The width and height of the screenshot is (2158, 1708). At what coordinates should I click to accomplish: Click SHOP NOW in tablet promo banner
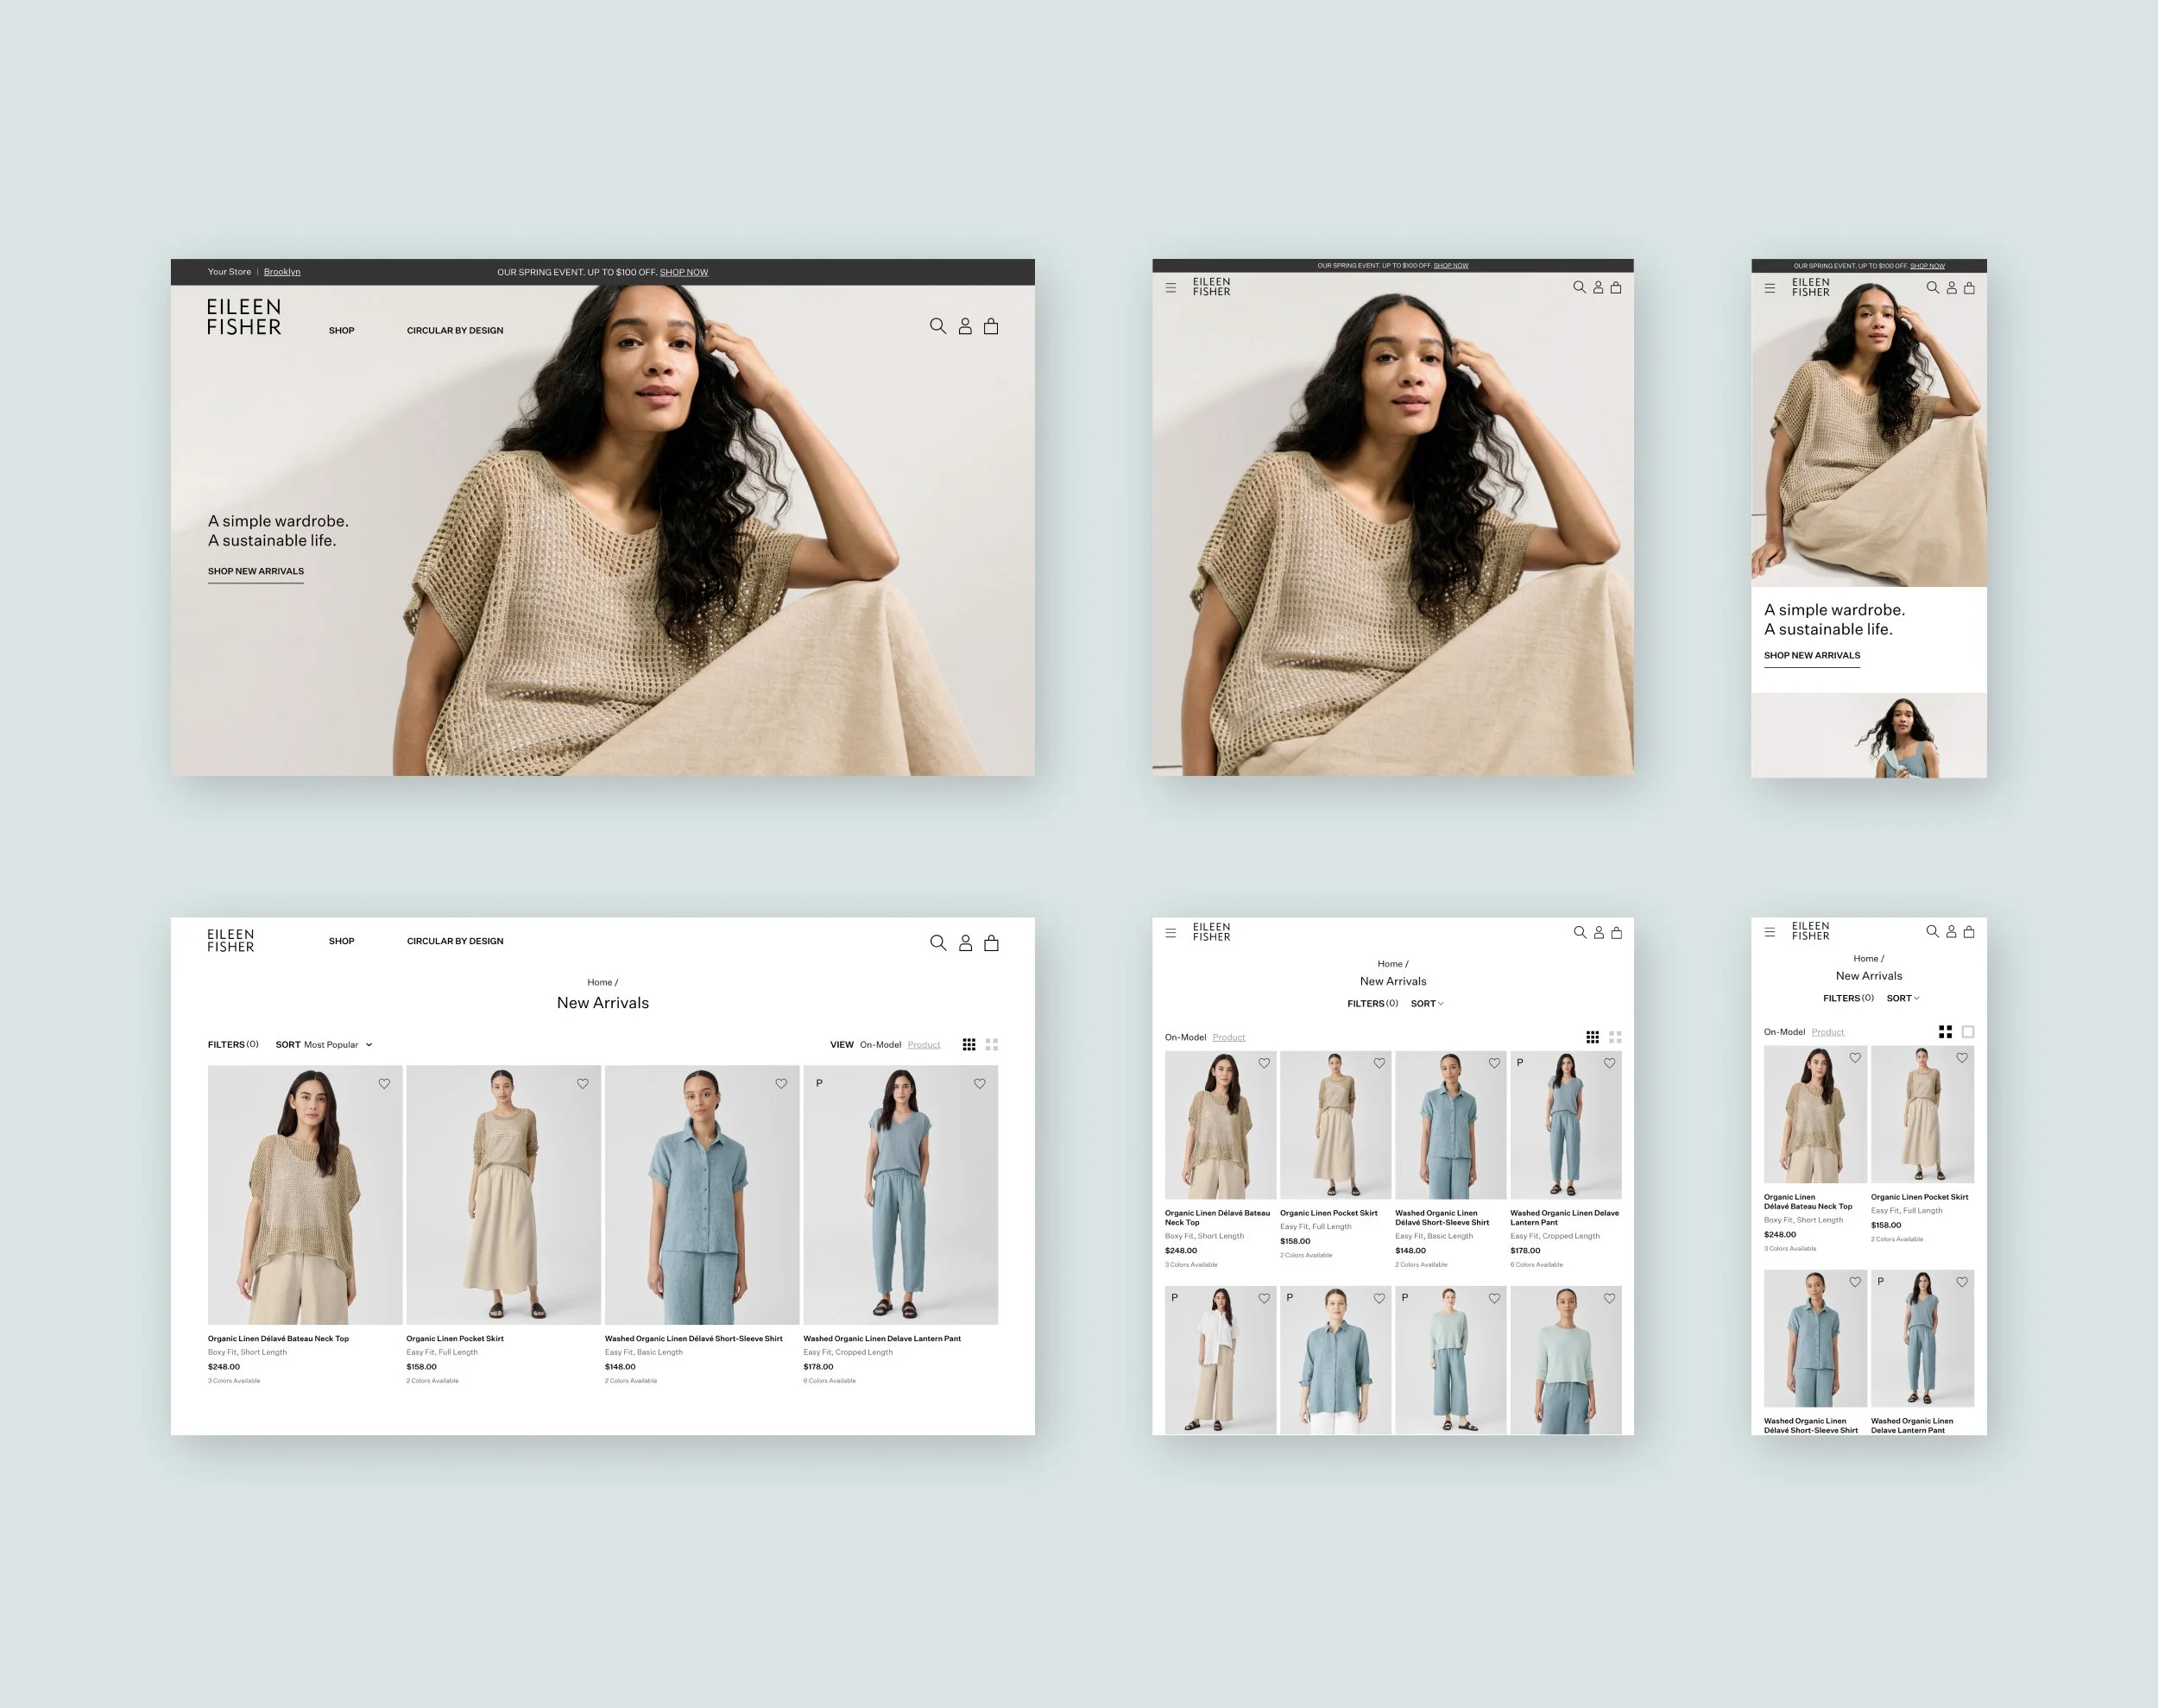tap(1451, 266)
